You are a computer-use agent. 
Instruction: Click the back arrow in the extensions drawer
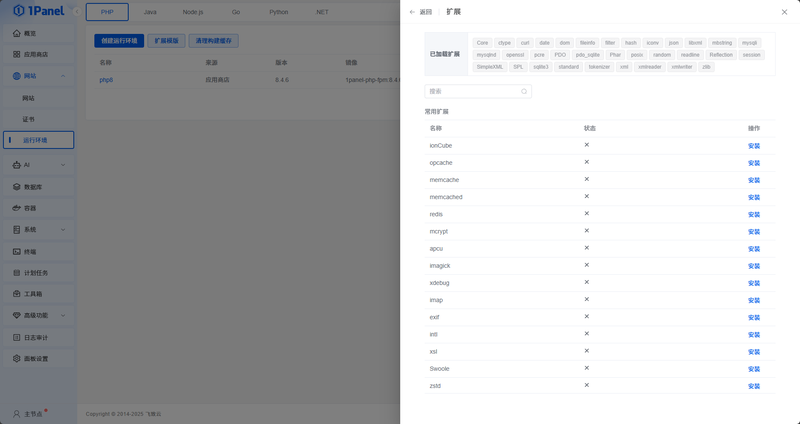click(x=412, y=12)
